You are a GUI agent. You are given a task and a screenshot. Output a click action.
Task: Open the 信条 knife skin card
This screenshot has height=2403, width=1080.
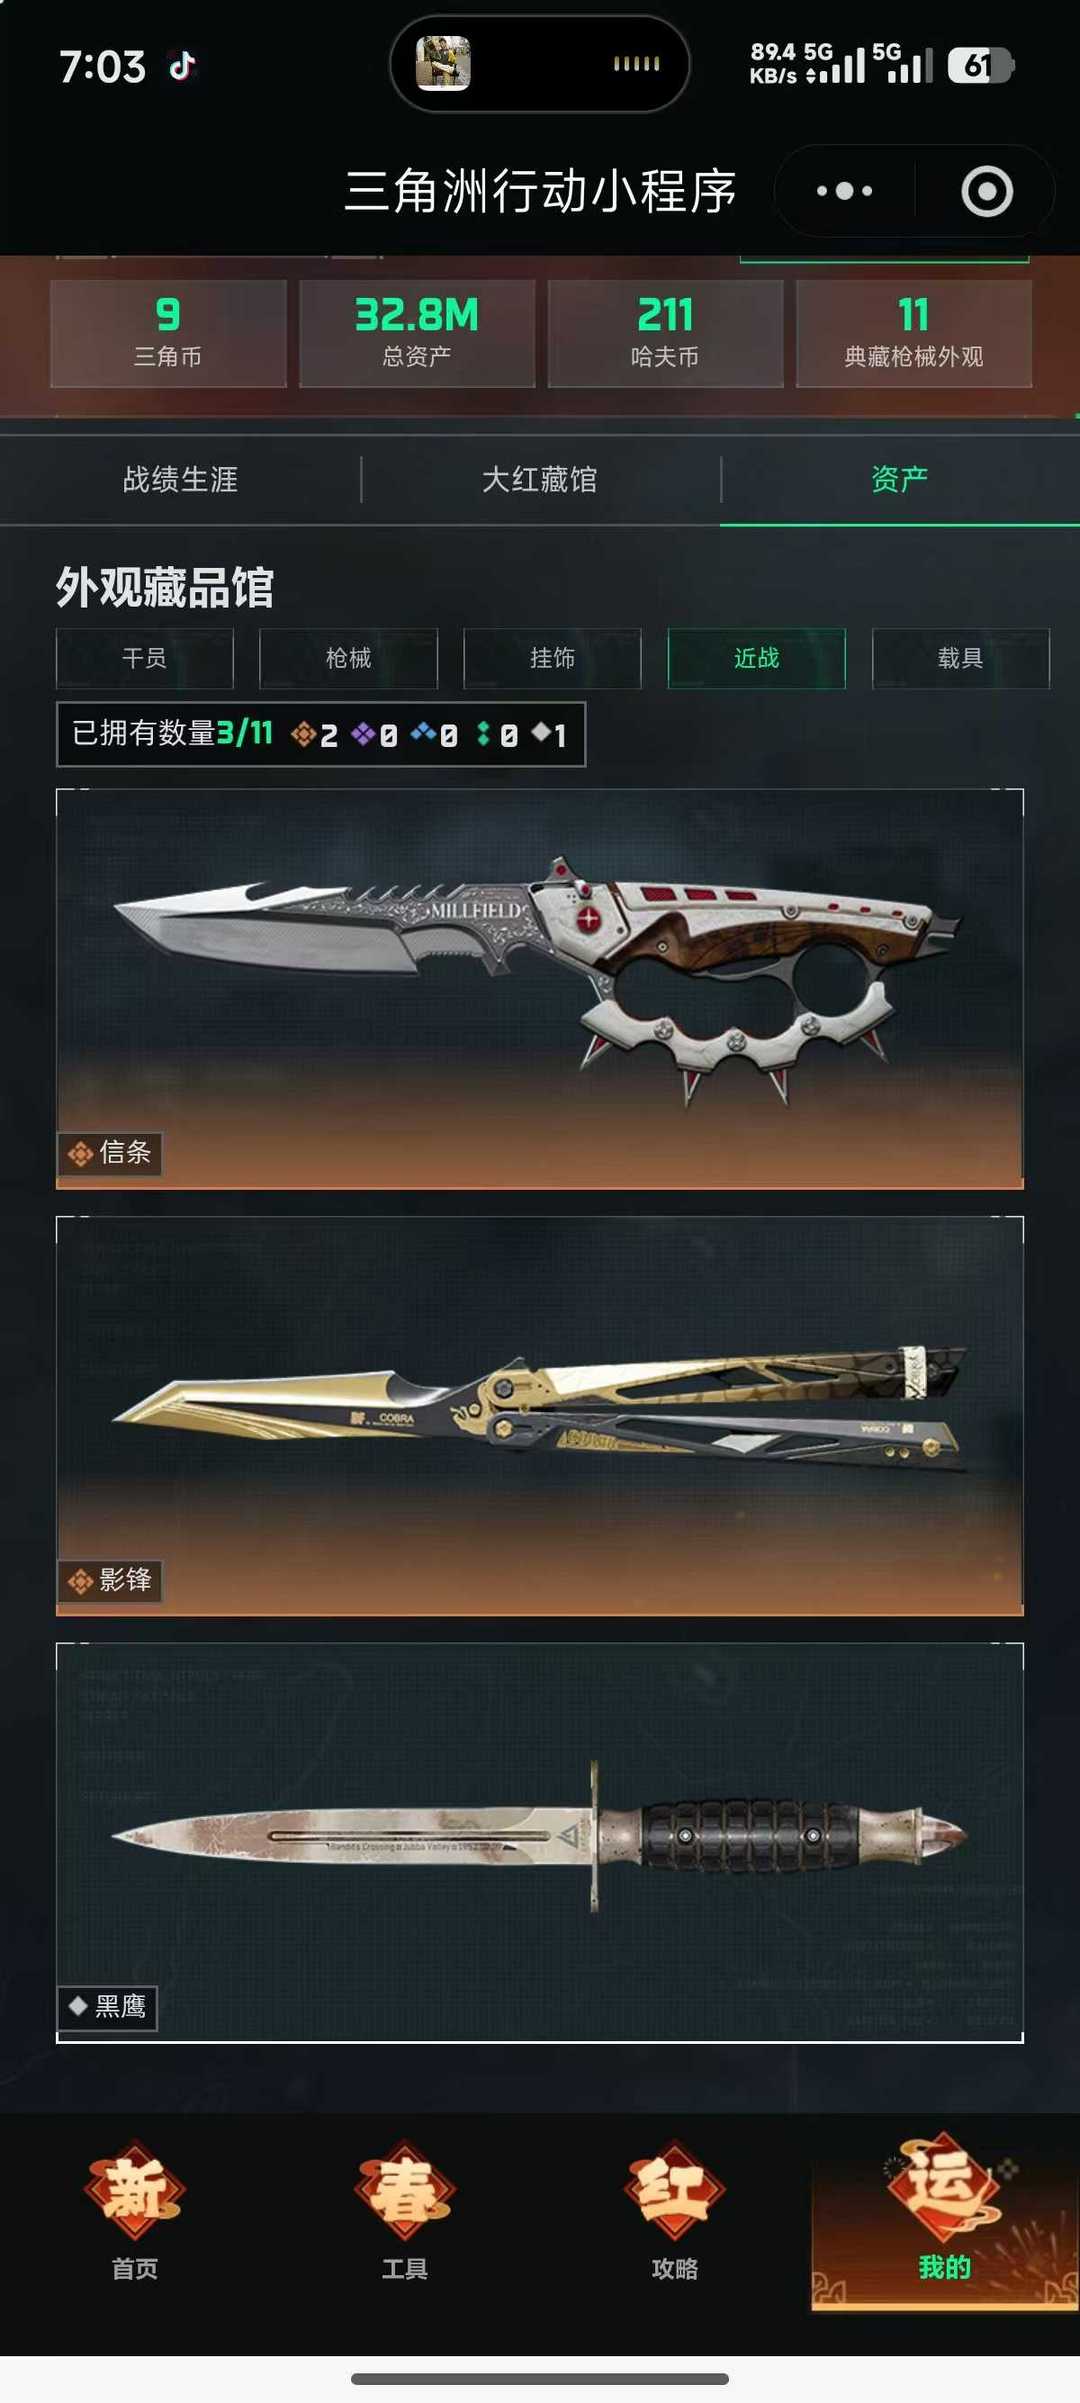[x=540, y=989]
